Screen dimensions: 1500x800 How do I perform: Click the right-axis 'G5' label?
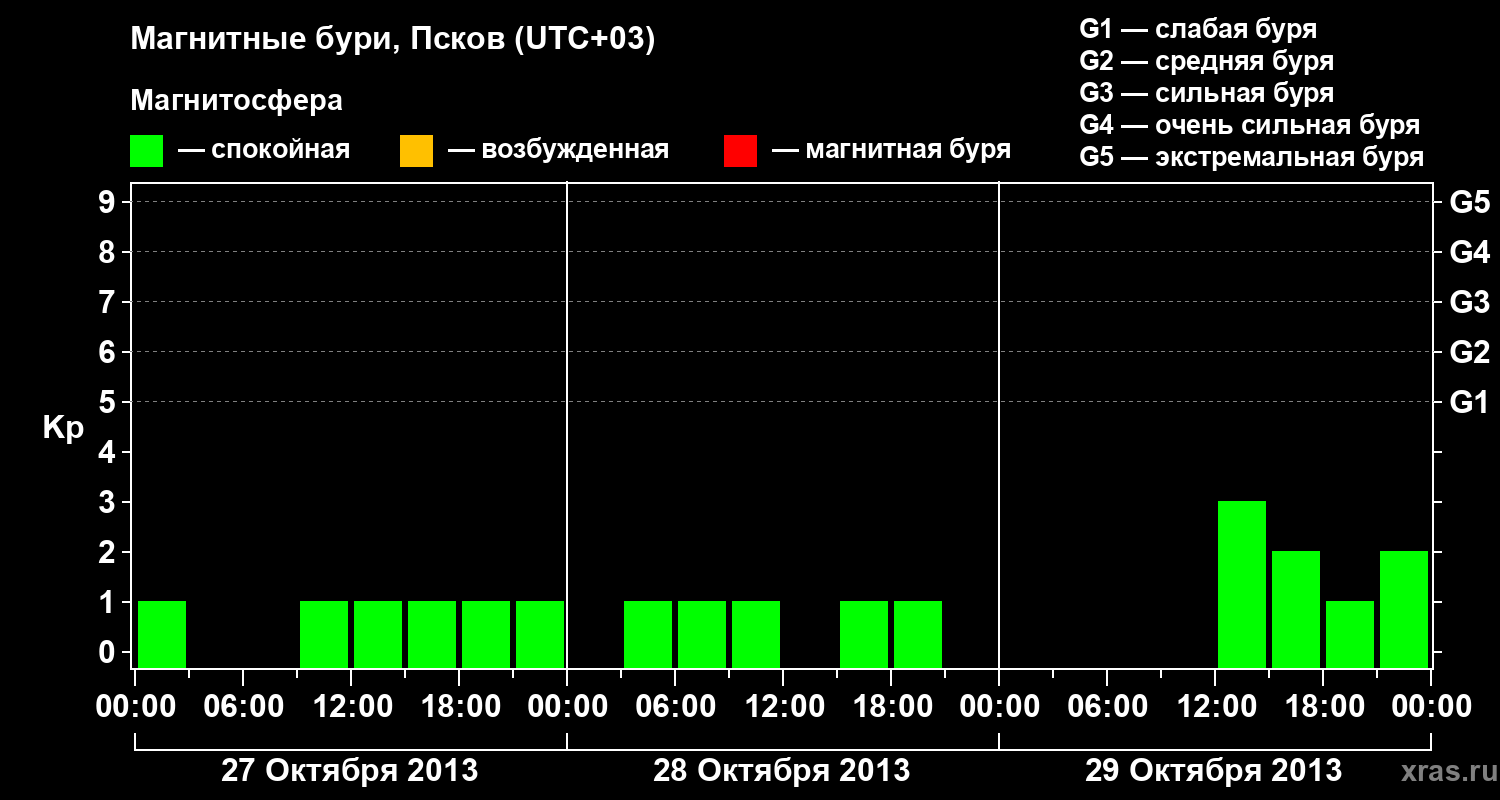[1469, 203]
